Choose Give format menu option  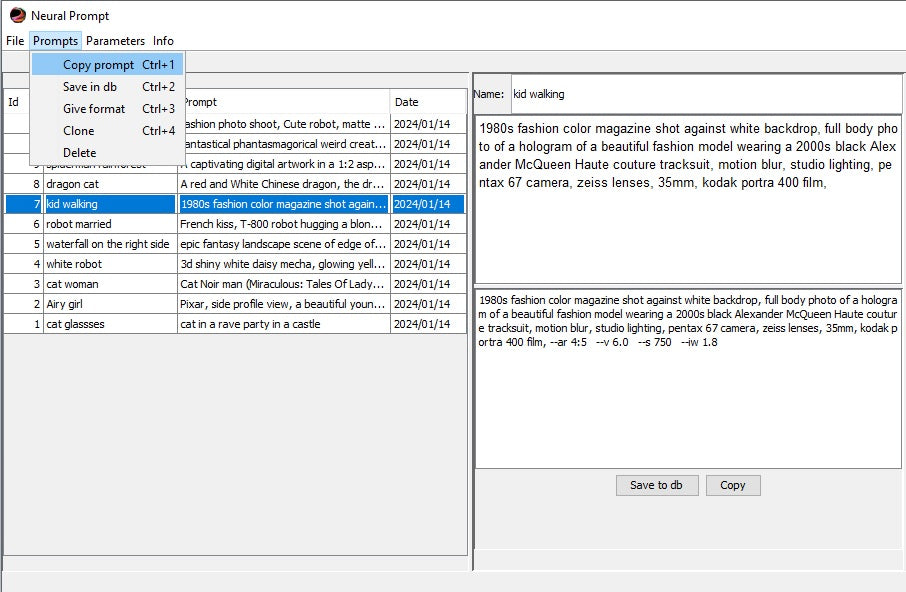pyautogui.click(x=94, y=109)
